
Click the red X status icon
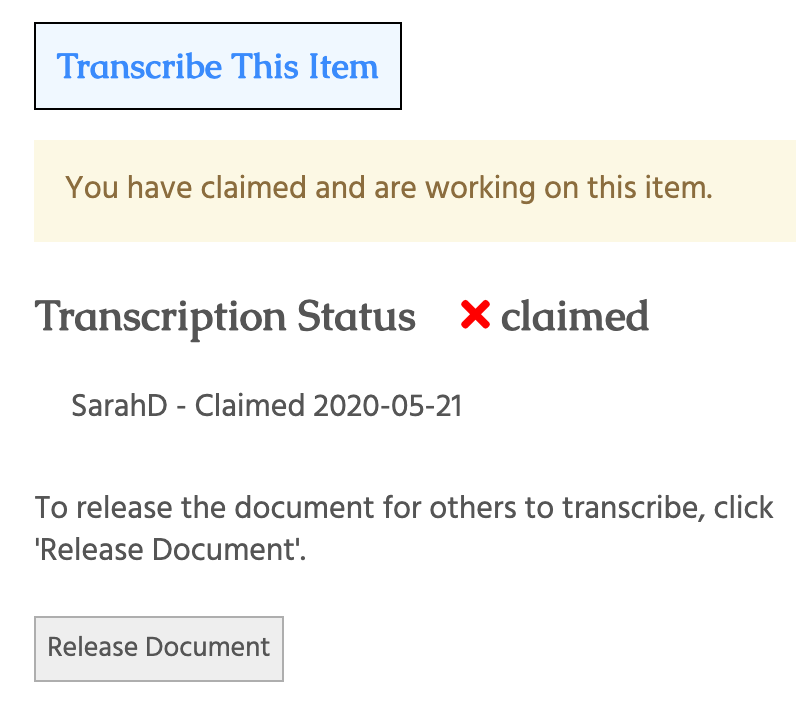(475, 316)
